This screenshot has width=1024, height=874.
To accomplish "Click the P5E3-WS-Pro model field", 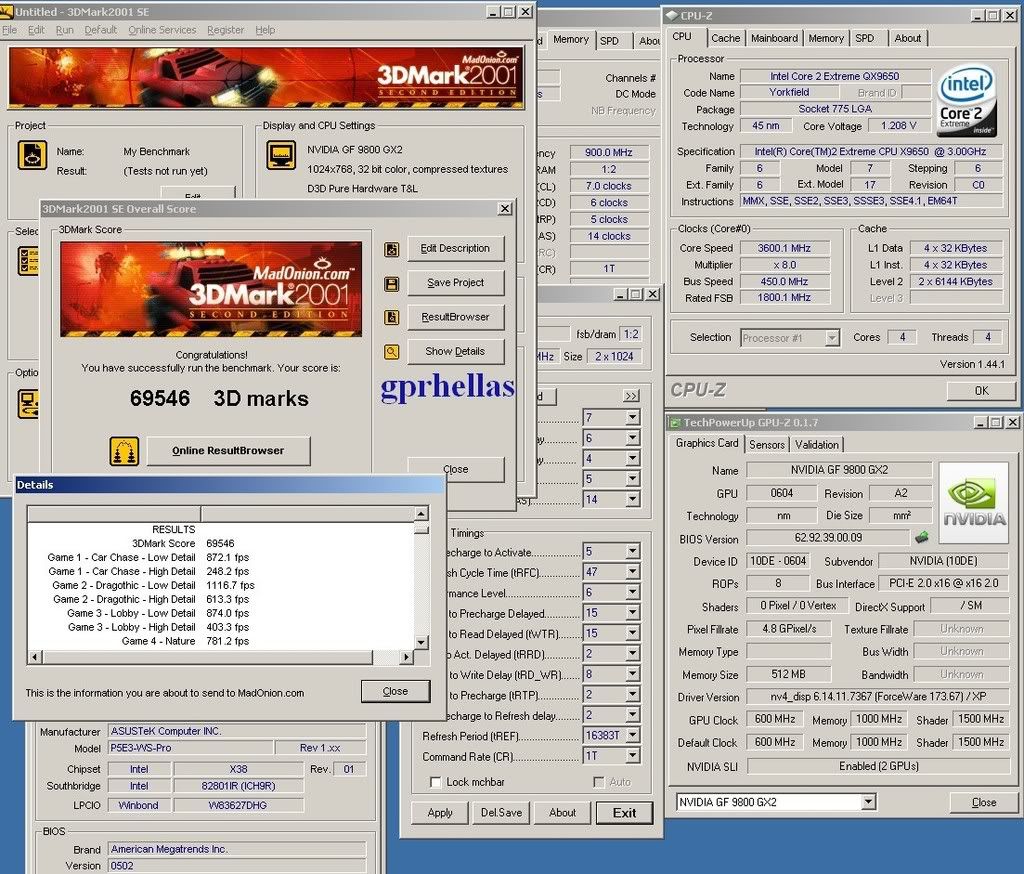I will coord(190,748).
